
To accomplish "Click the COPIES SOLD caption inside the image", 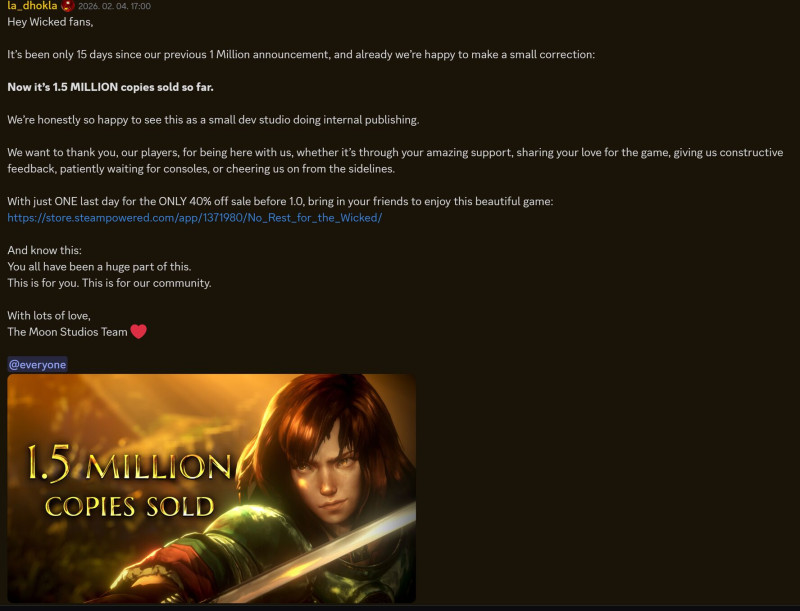I will [130, 506].
